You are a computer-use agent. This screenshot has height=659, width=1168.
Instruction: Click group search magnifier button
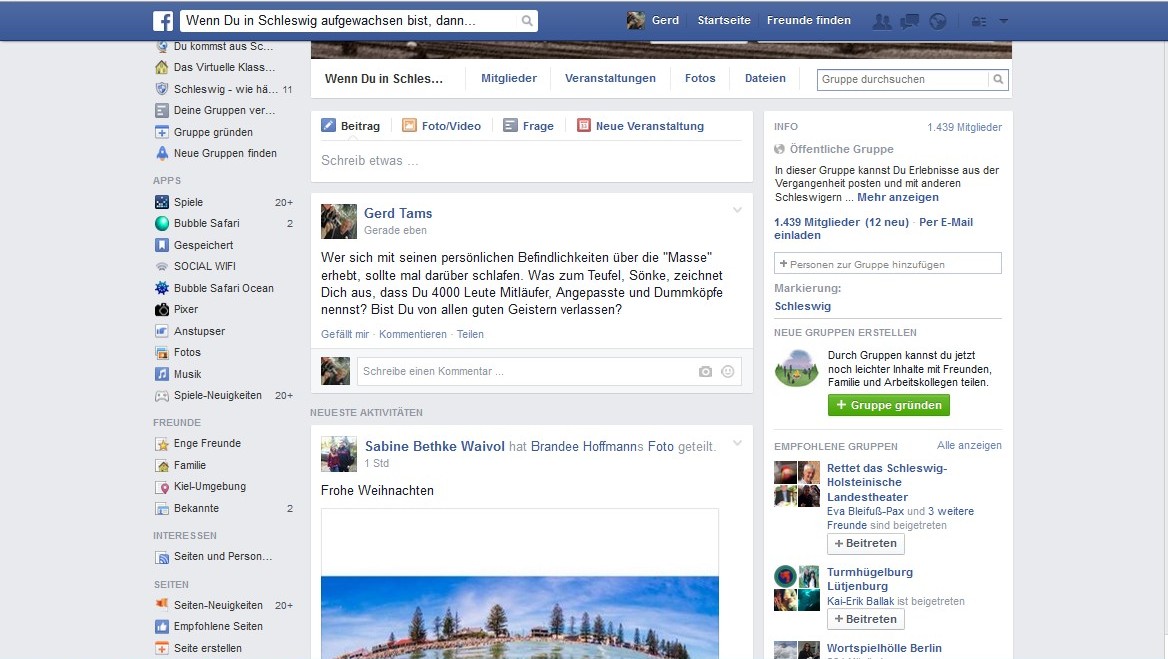click(x=998, y=79)
